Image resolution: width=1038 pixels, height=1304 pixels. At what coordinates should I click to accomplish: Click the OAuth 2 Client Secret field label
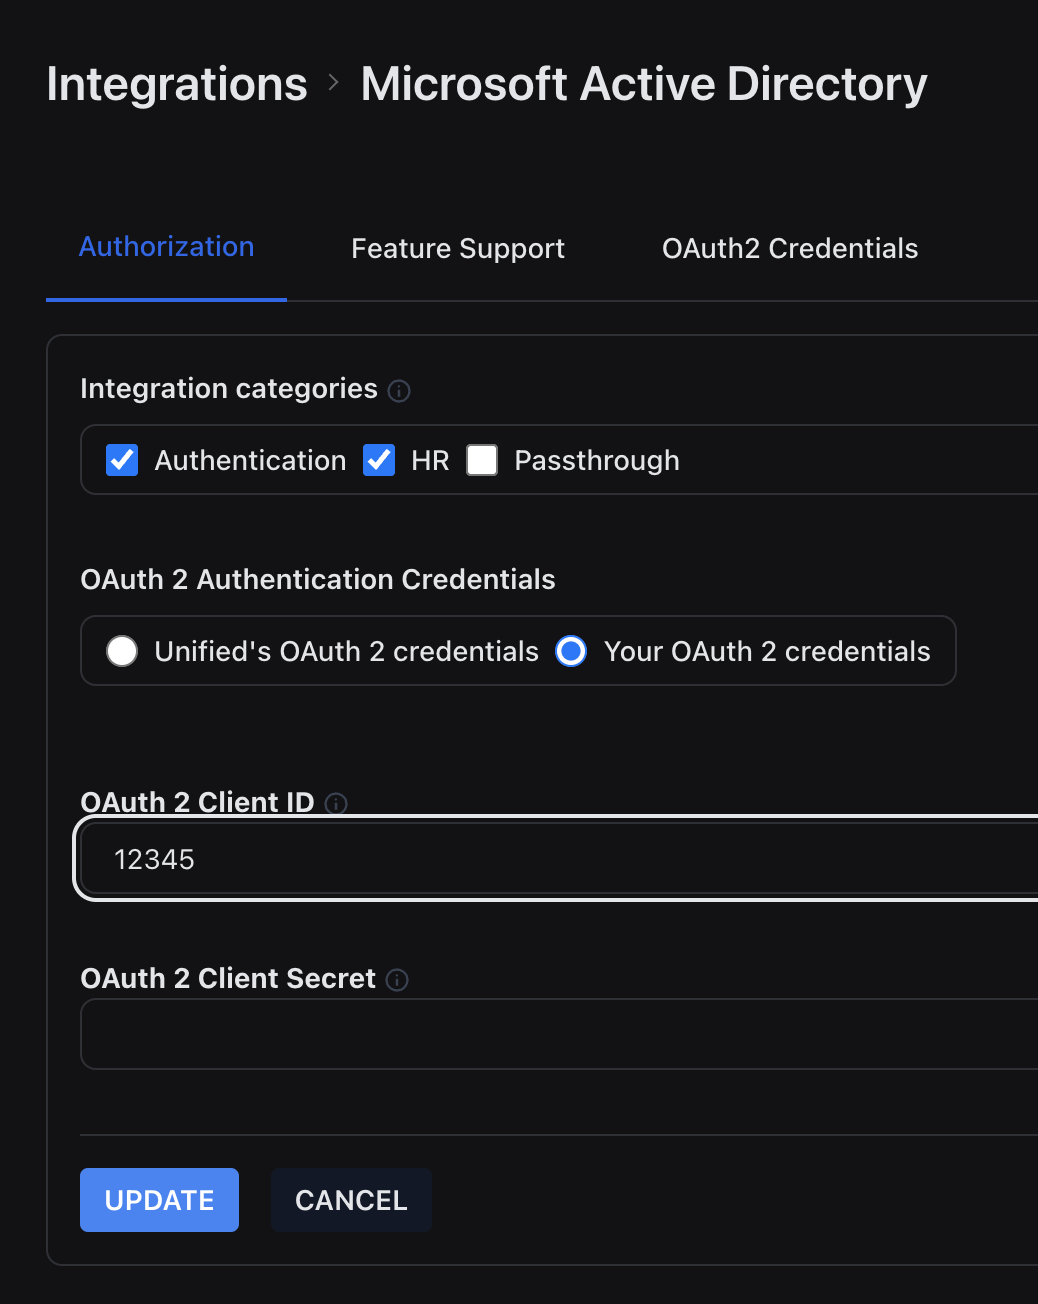228,978
